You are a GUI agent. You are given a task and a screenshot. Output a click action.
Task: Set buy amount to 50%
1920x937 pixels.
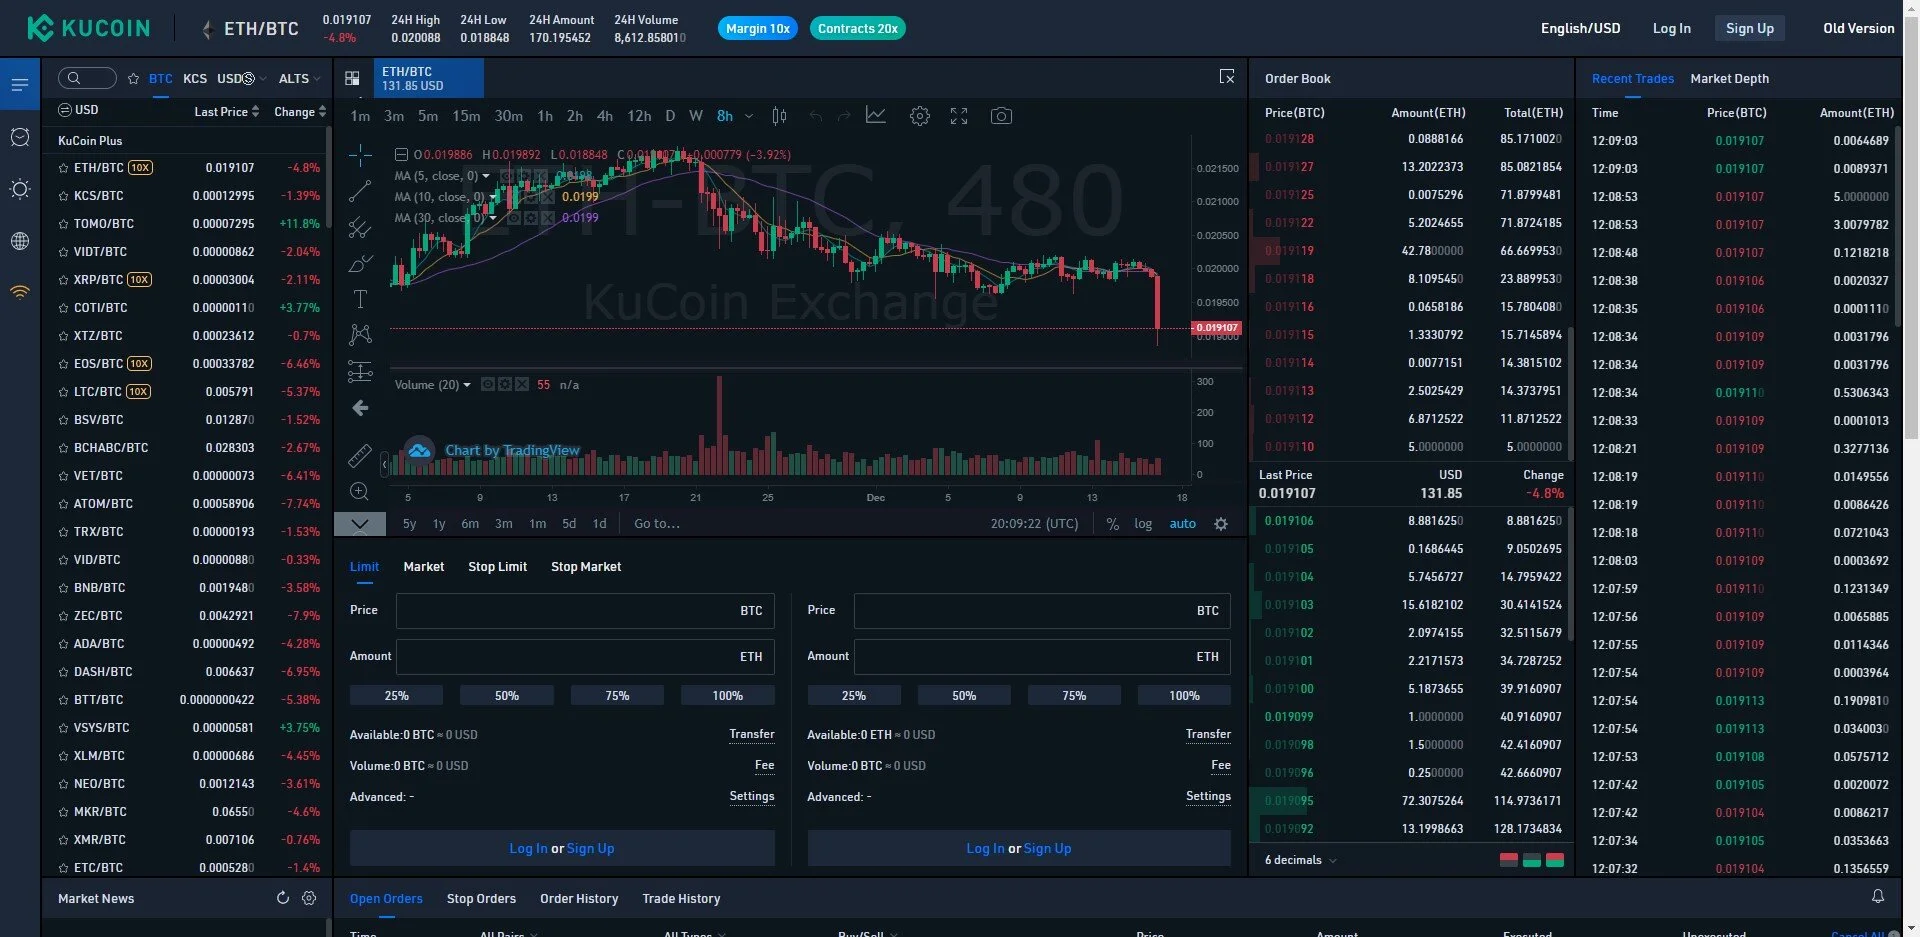(x=507, y=696)
